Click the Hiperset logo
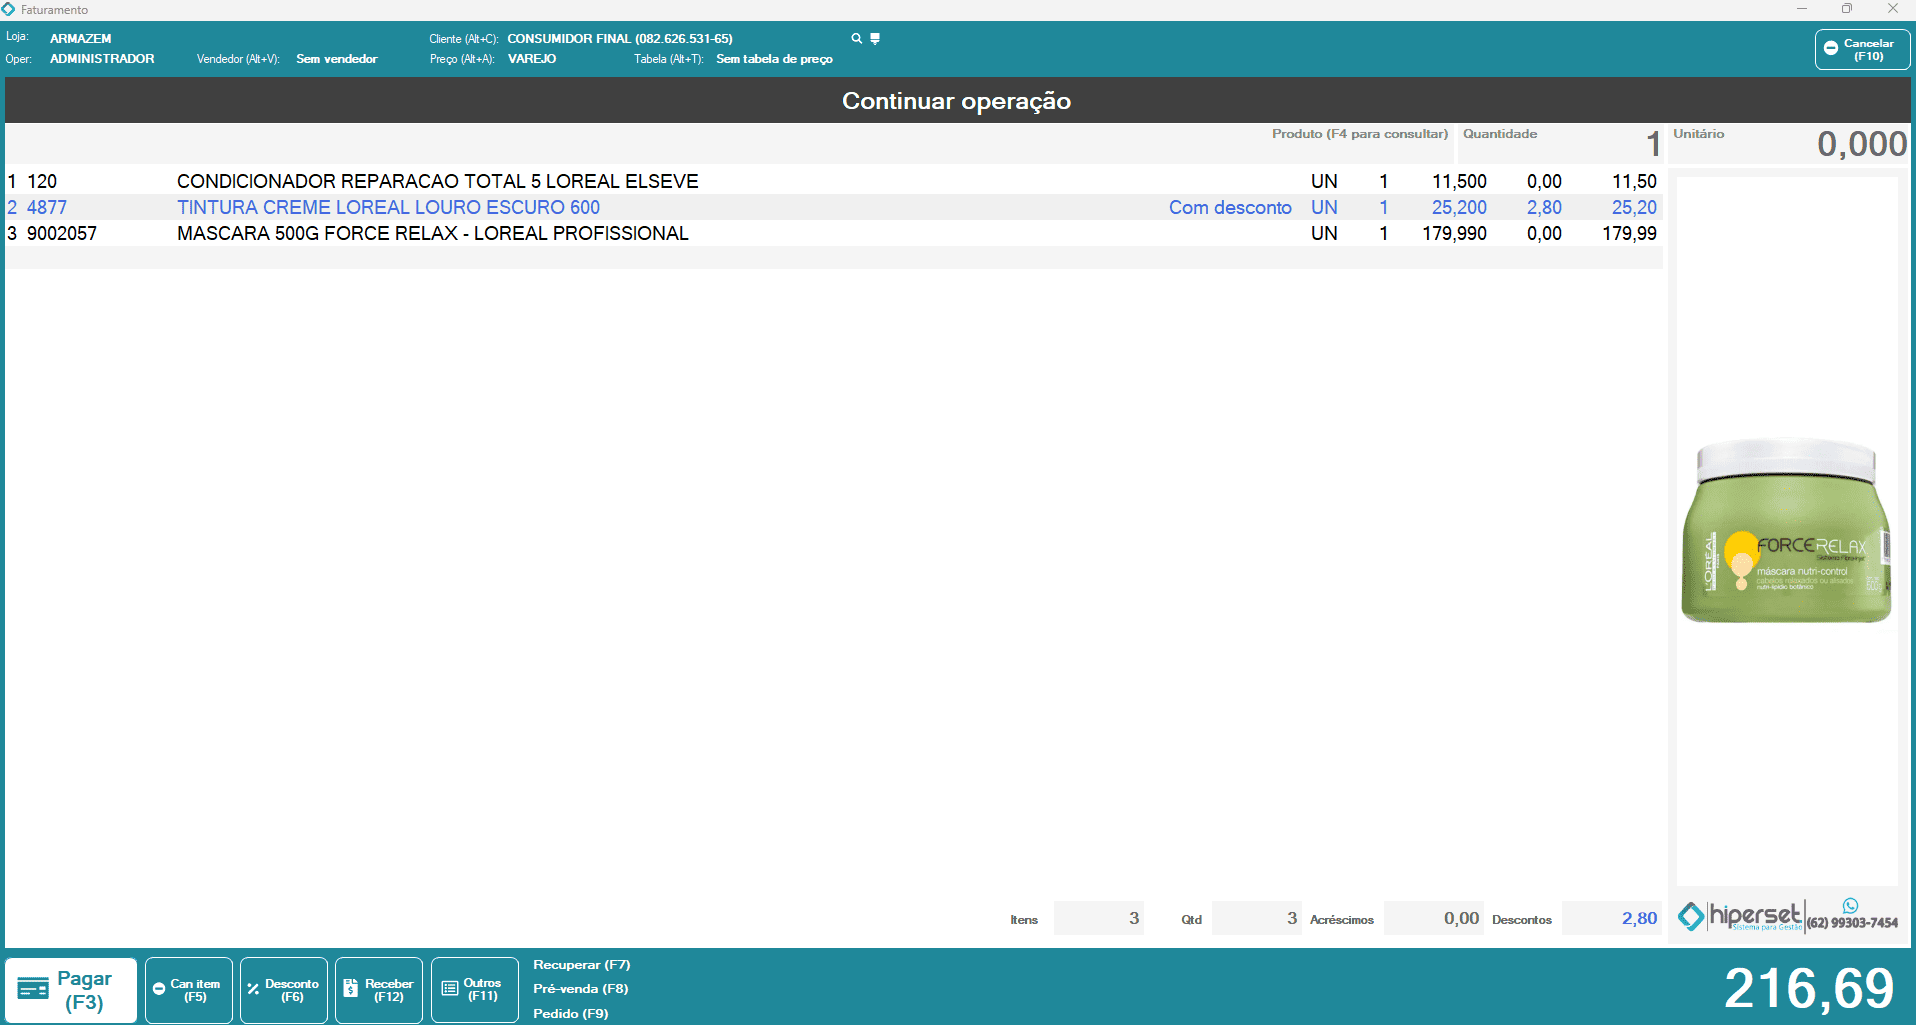 1742,916
